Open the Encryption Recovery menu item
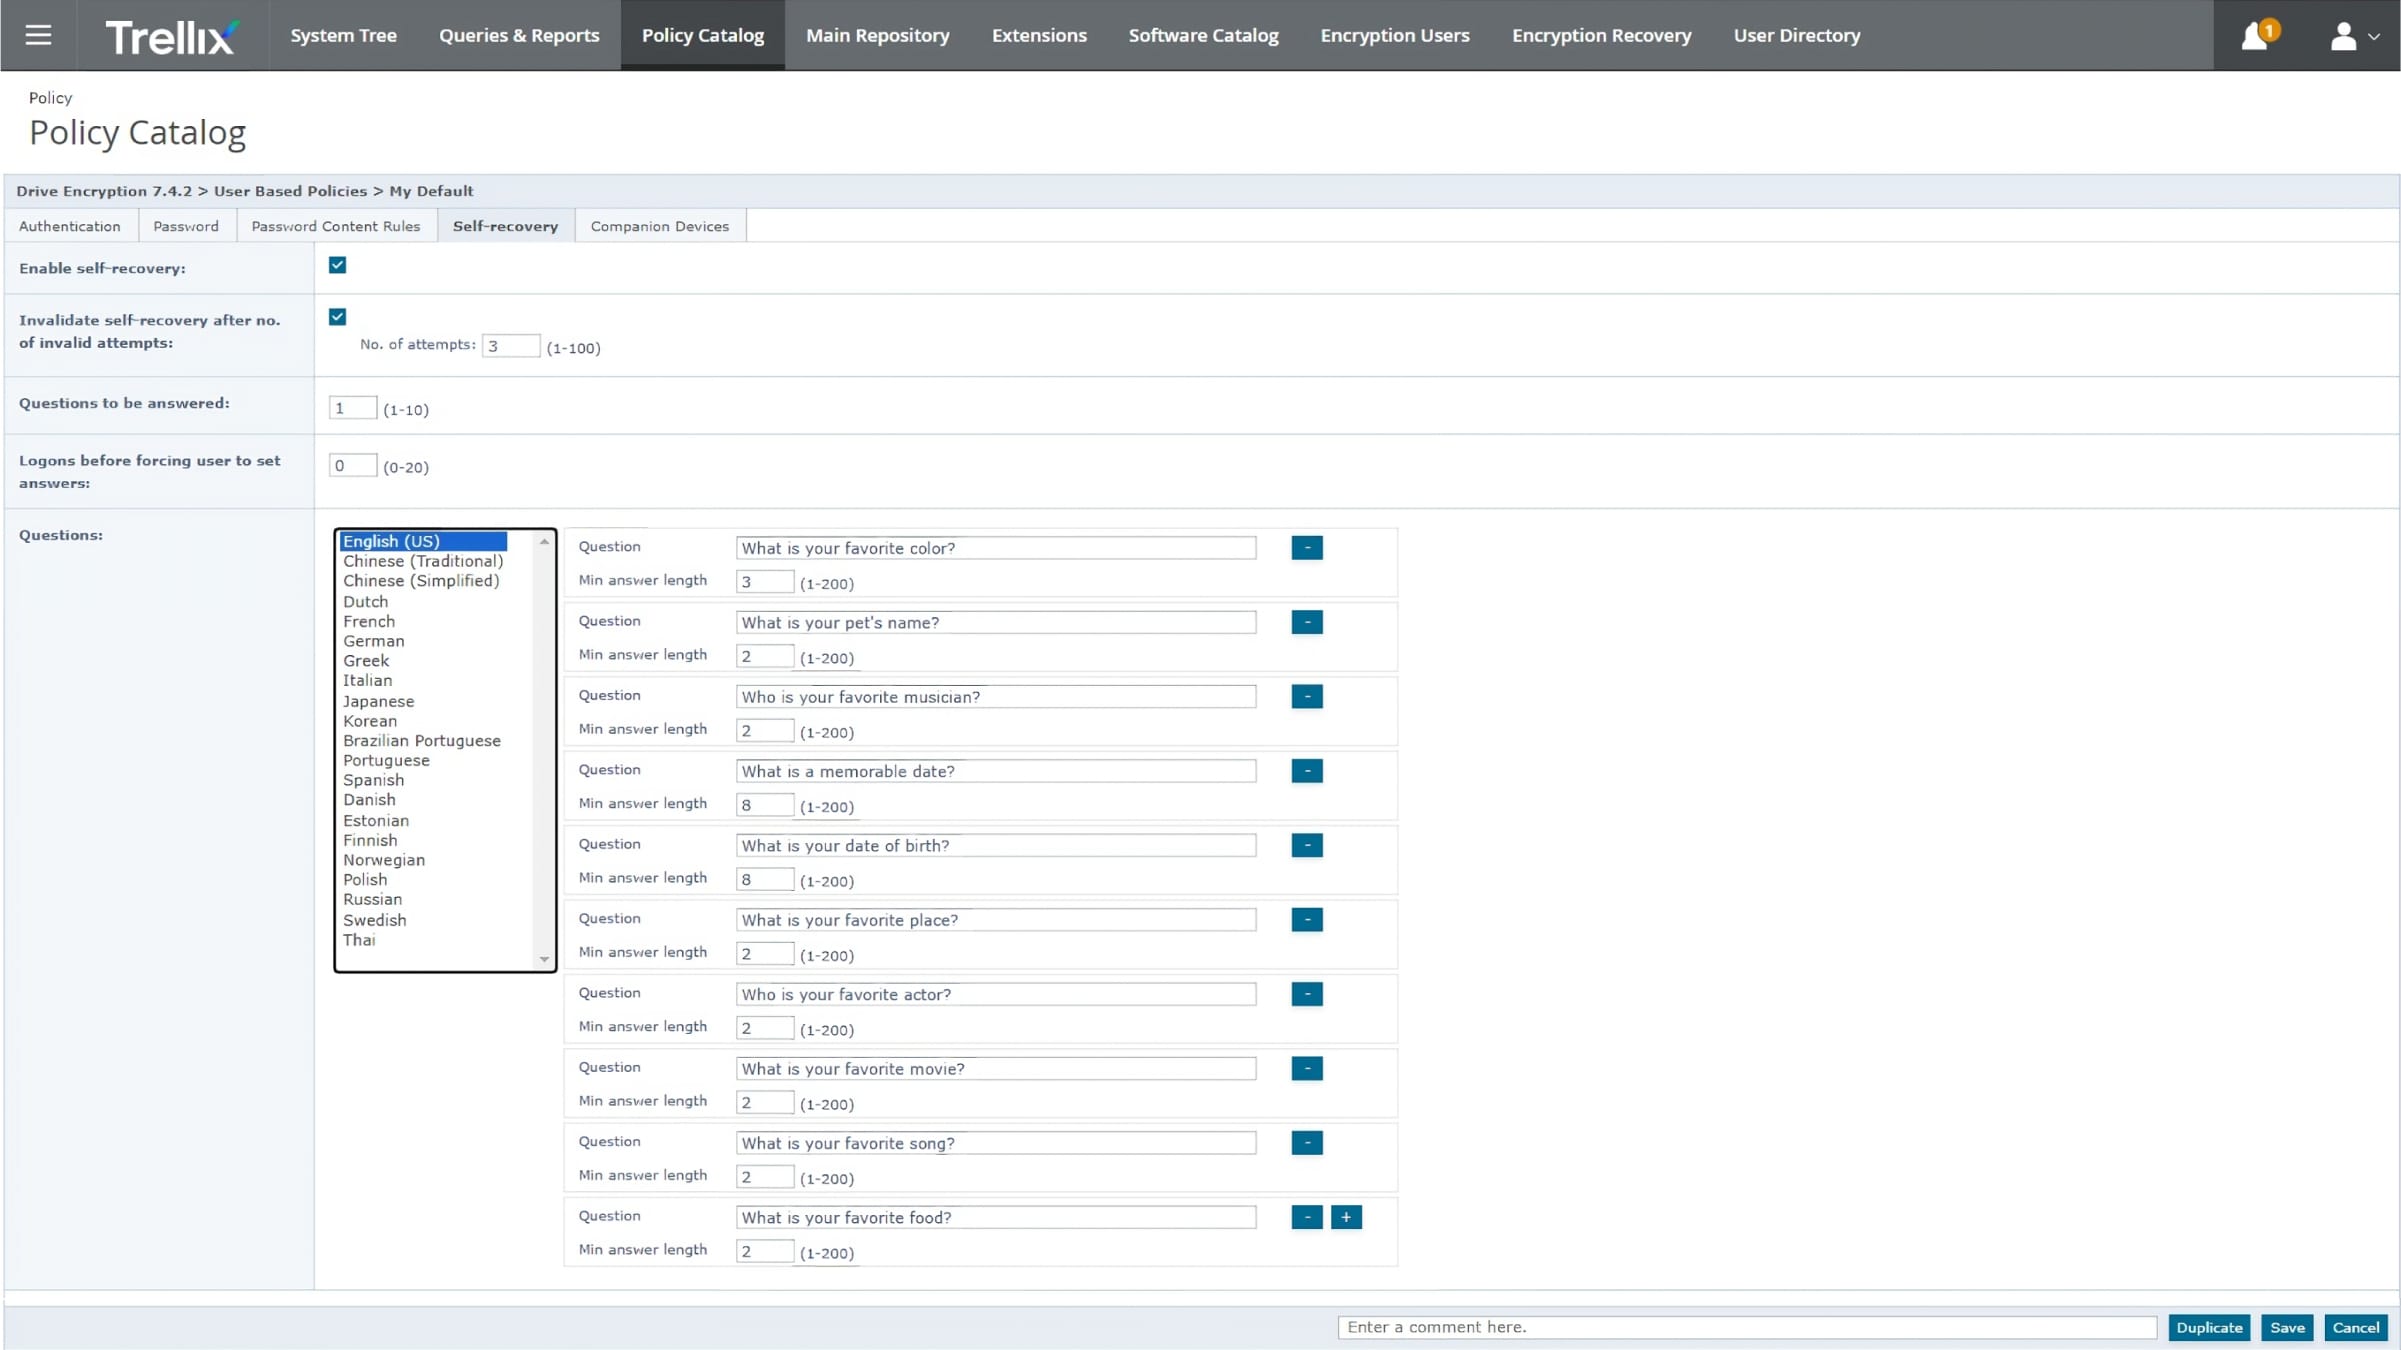Image resolution: width=2401 pixels, height=1350 pixels. (1601, 35)
